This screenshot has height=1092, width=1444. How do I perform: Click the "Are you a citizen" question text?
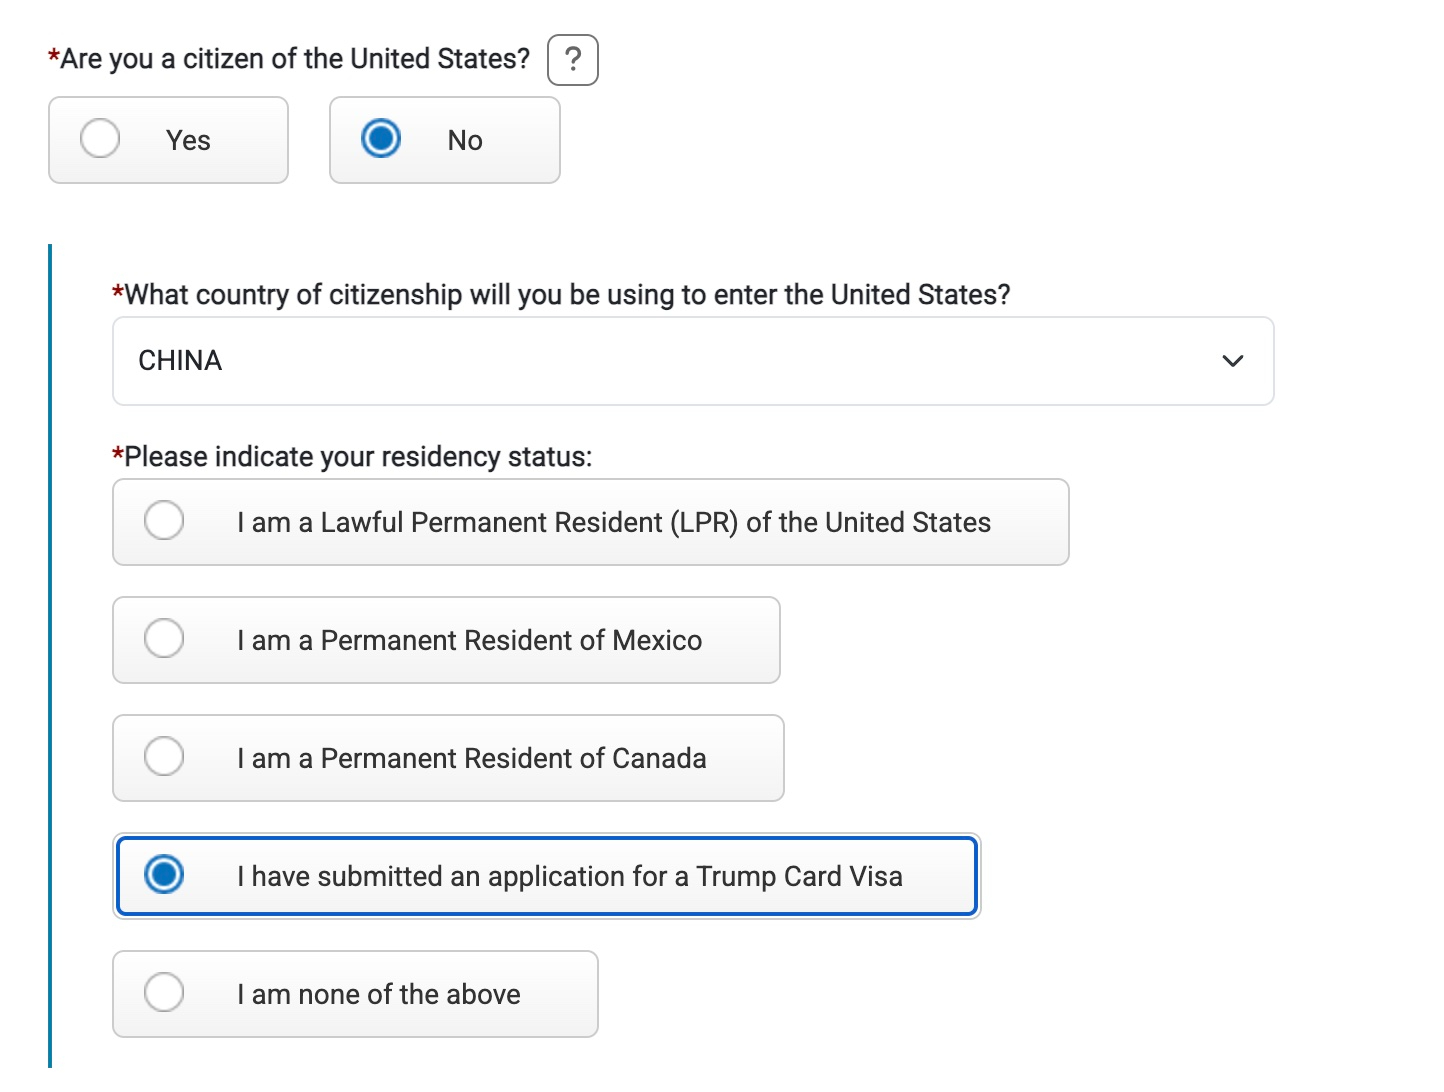[x=295, y=59]
